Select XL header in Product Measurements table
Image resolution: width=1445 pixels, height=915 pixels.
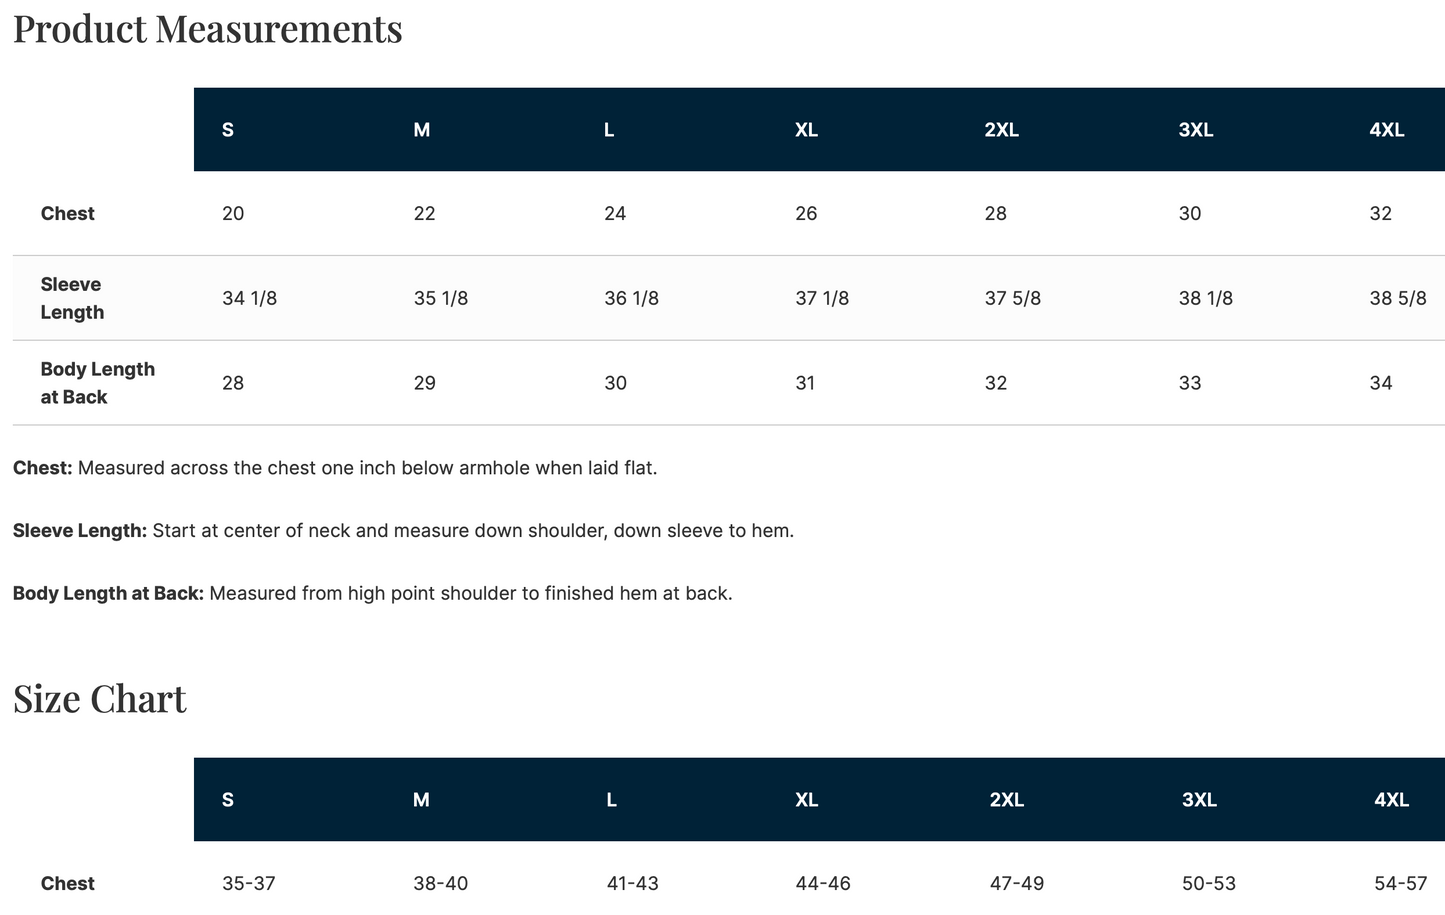806,130
